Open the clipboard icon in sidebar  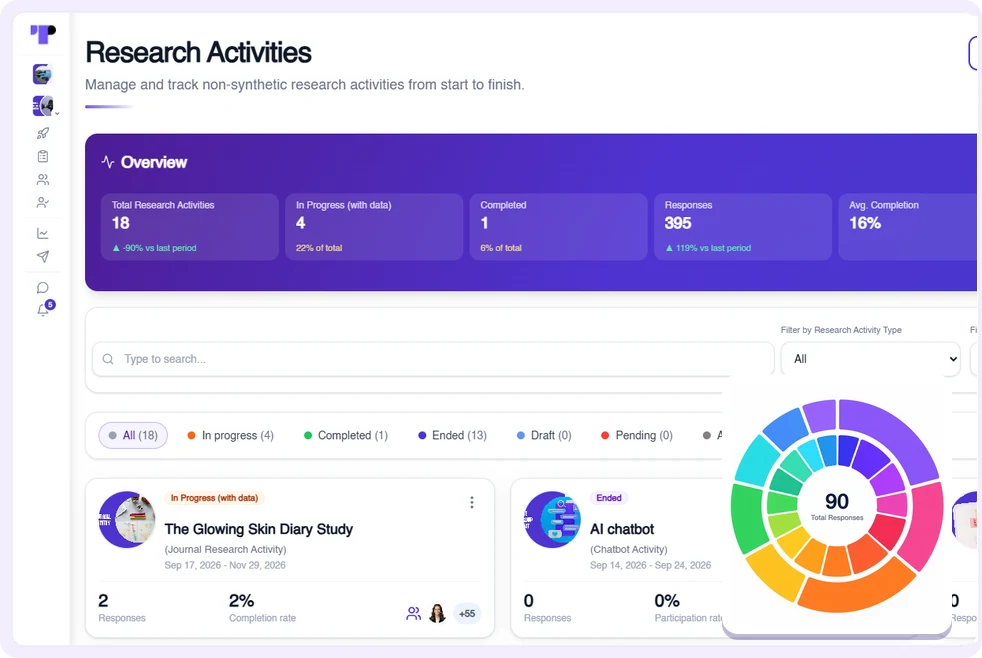pos(43,157)
